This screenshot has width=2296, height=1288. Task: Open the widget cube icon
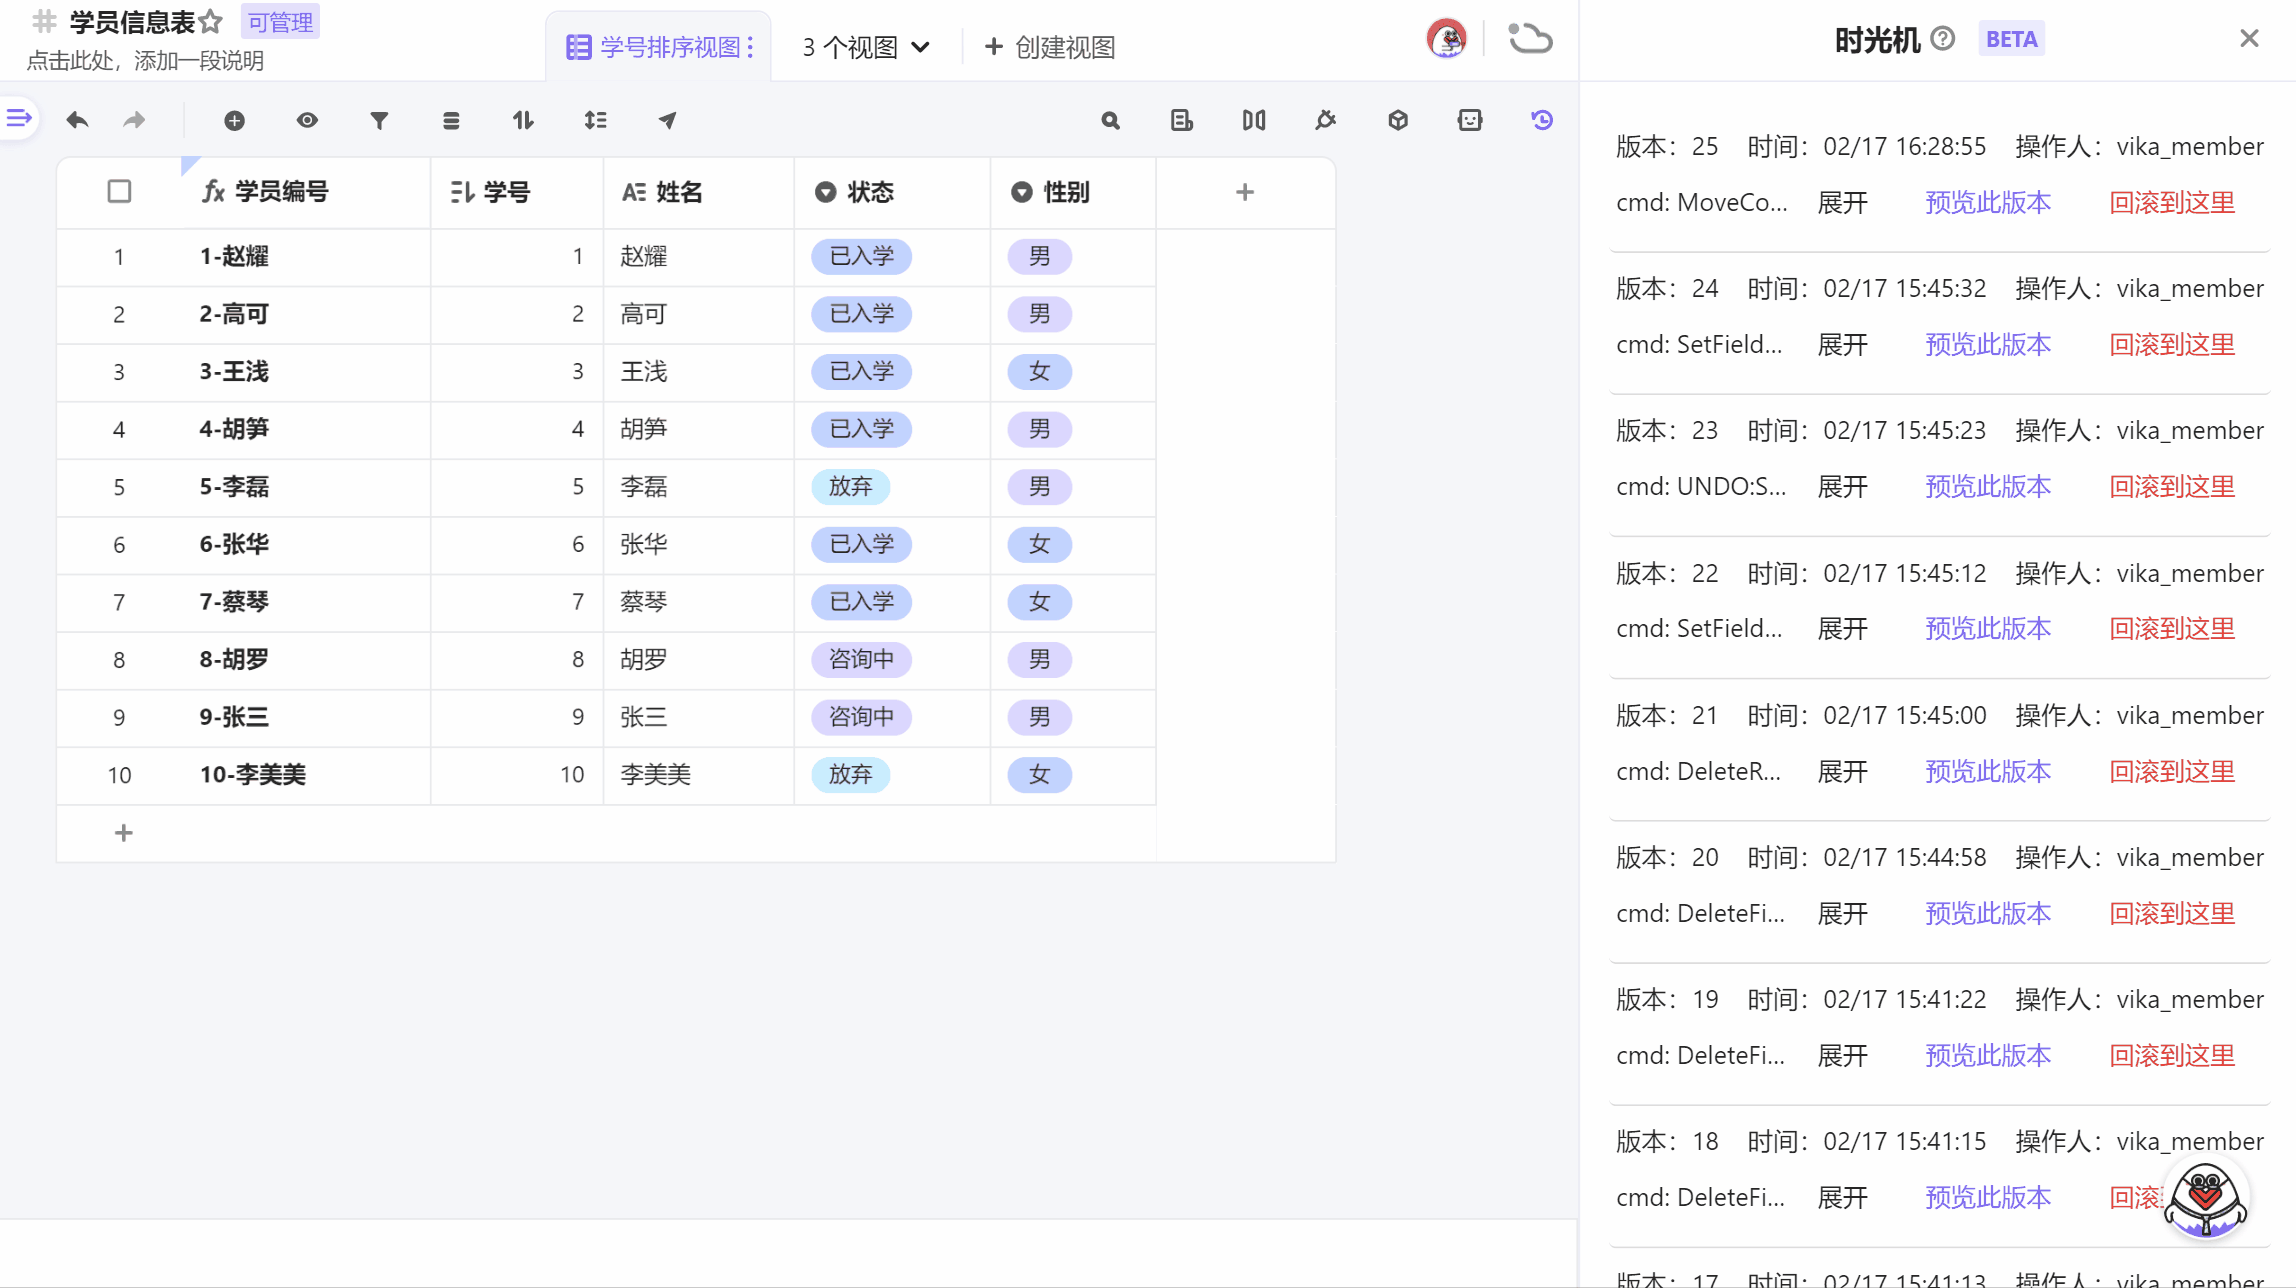(1398, 120)
